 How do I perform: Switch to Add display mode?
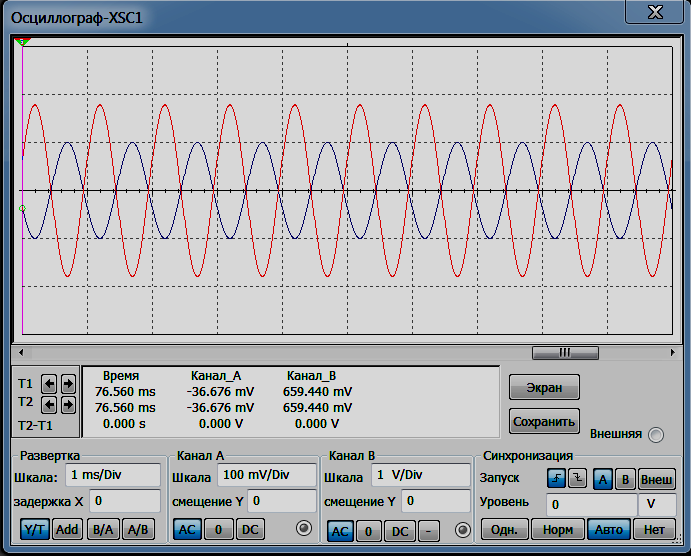[67, 529]
